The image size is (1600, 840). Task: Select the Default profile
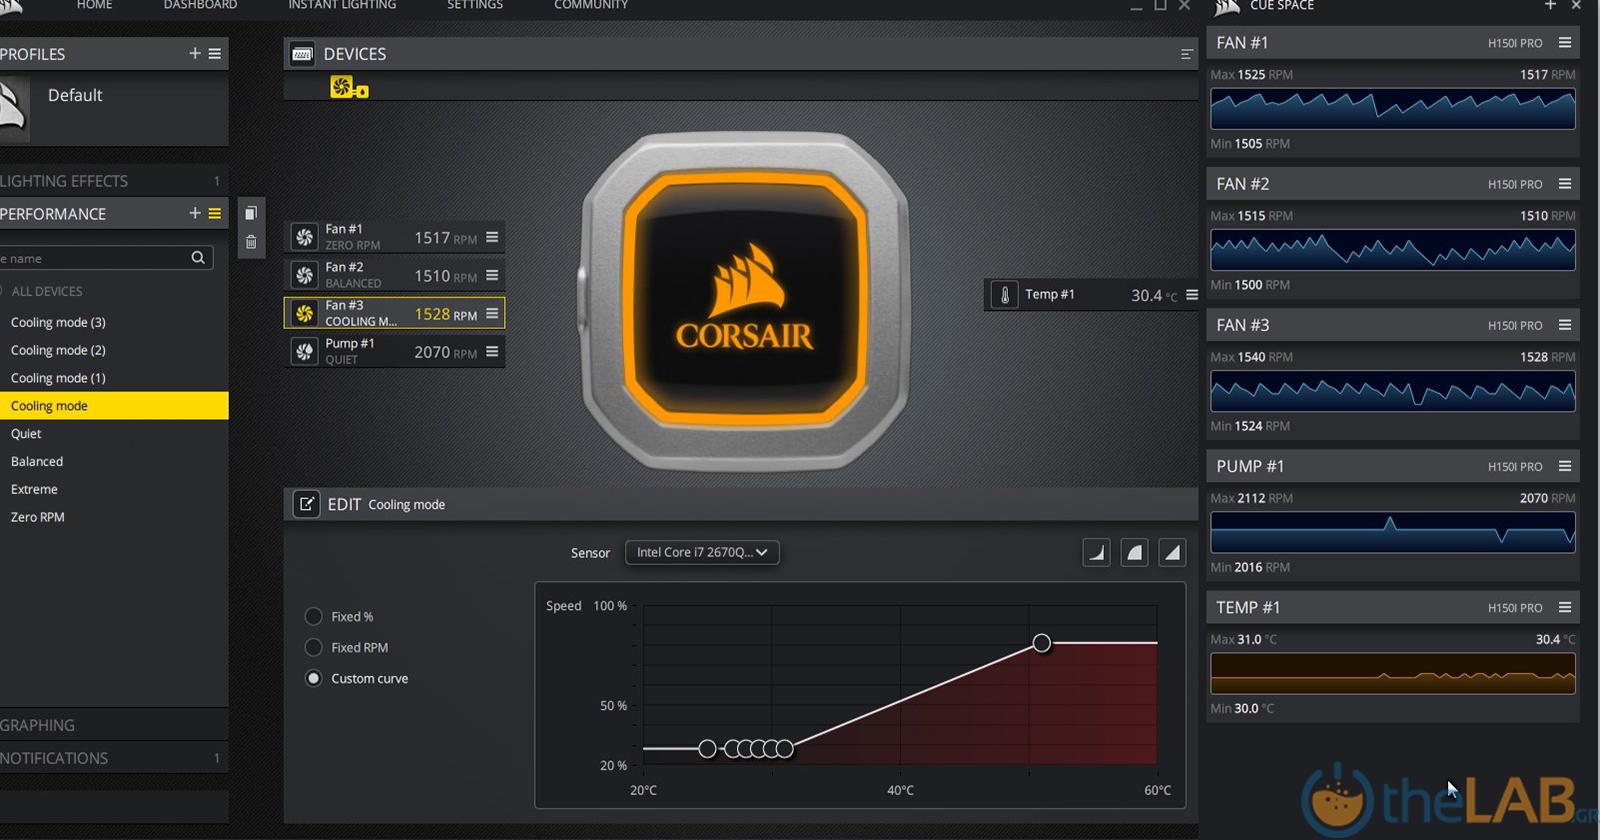75,95
